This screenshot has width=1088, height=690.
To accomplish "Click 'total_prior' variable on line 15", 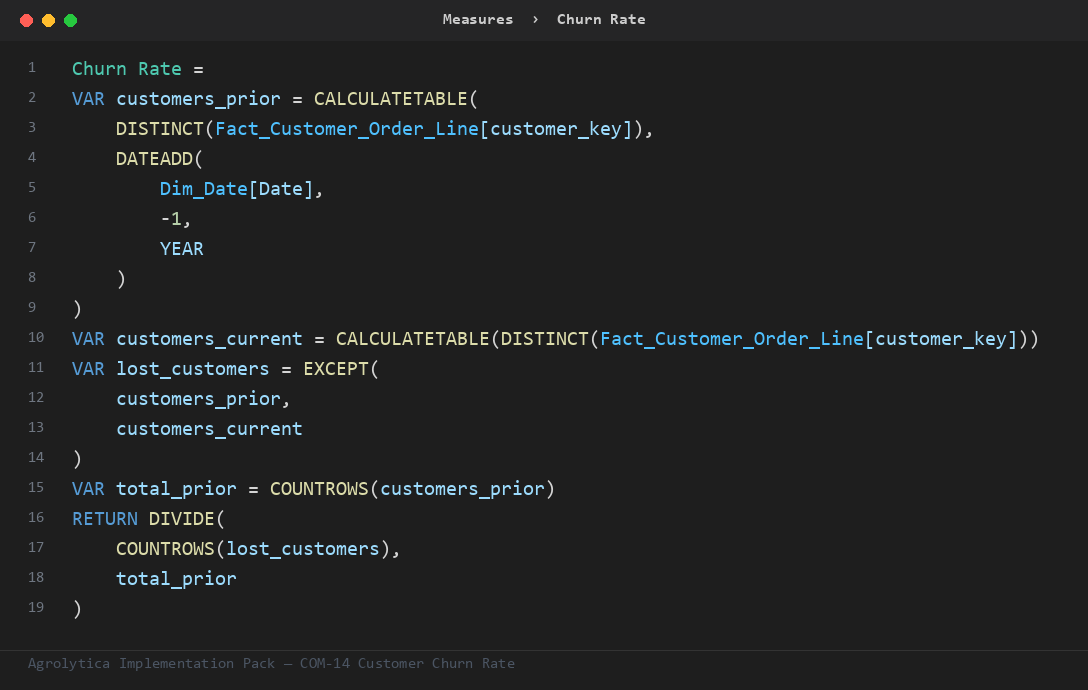I will pyautogui.click(x=176, y=489).
